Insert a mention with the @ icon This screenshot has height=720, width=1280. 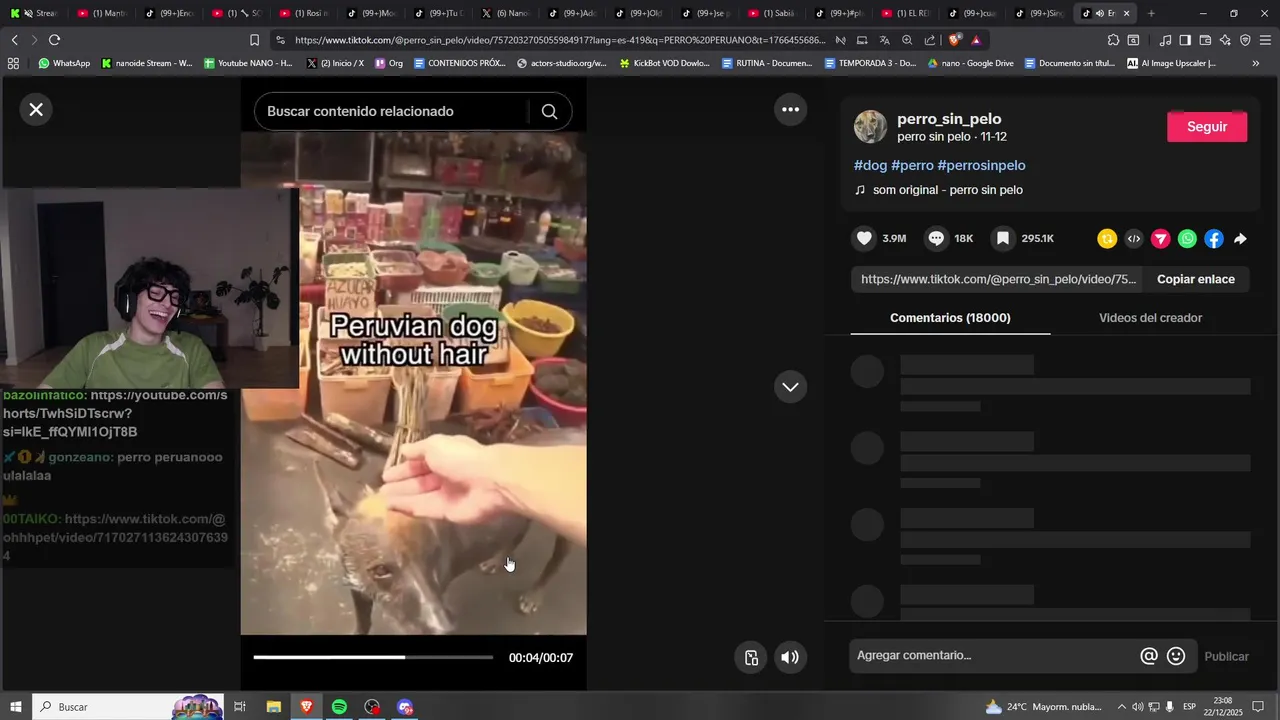click(x=1149, y=656)
